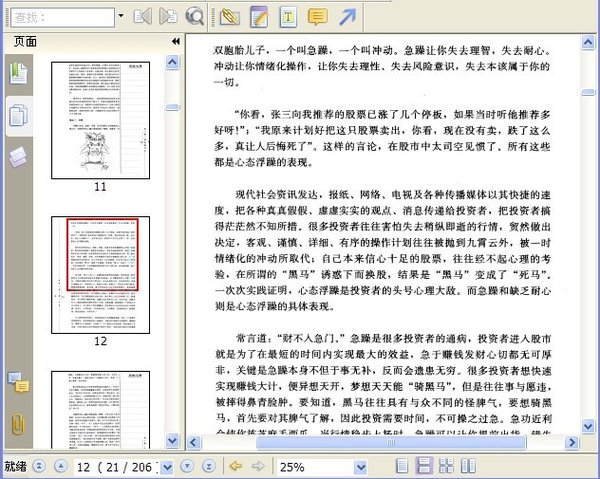The height and width of the screenshot is (479, 600).
Task: Select page 11 thumbnail
Action: (101, 121)
